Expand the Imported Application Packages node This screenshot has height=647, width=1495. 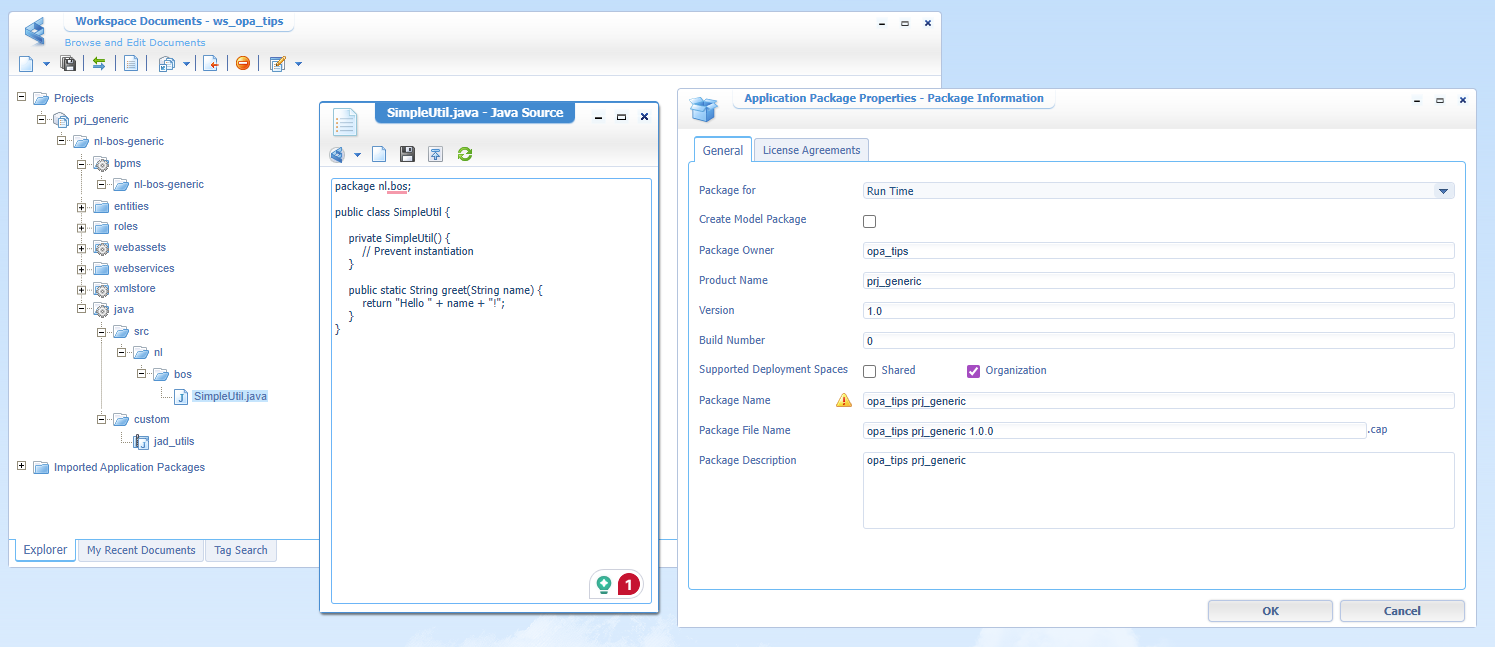22,466
